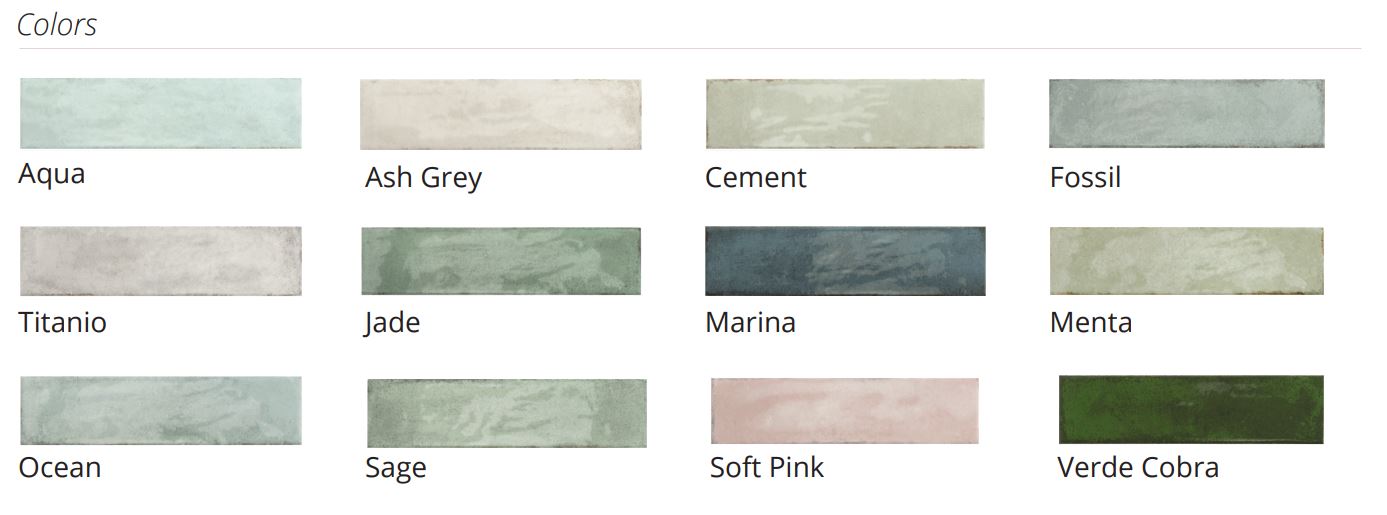Viewport: 1387px width, 515px height.
Task: Select the Aqua tile swatch
Action: point(161,114)
